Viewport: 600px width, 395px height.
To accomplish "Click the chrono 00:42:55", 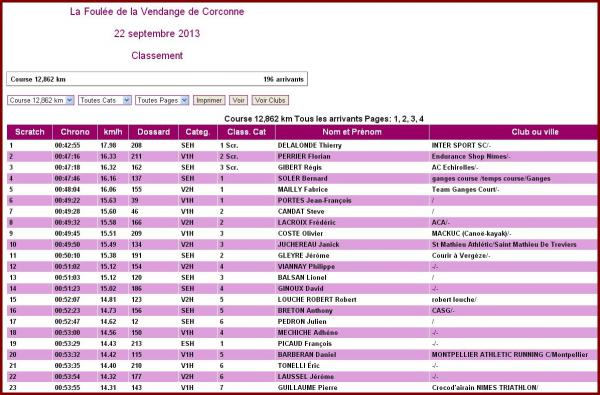I will click(67, 145).
